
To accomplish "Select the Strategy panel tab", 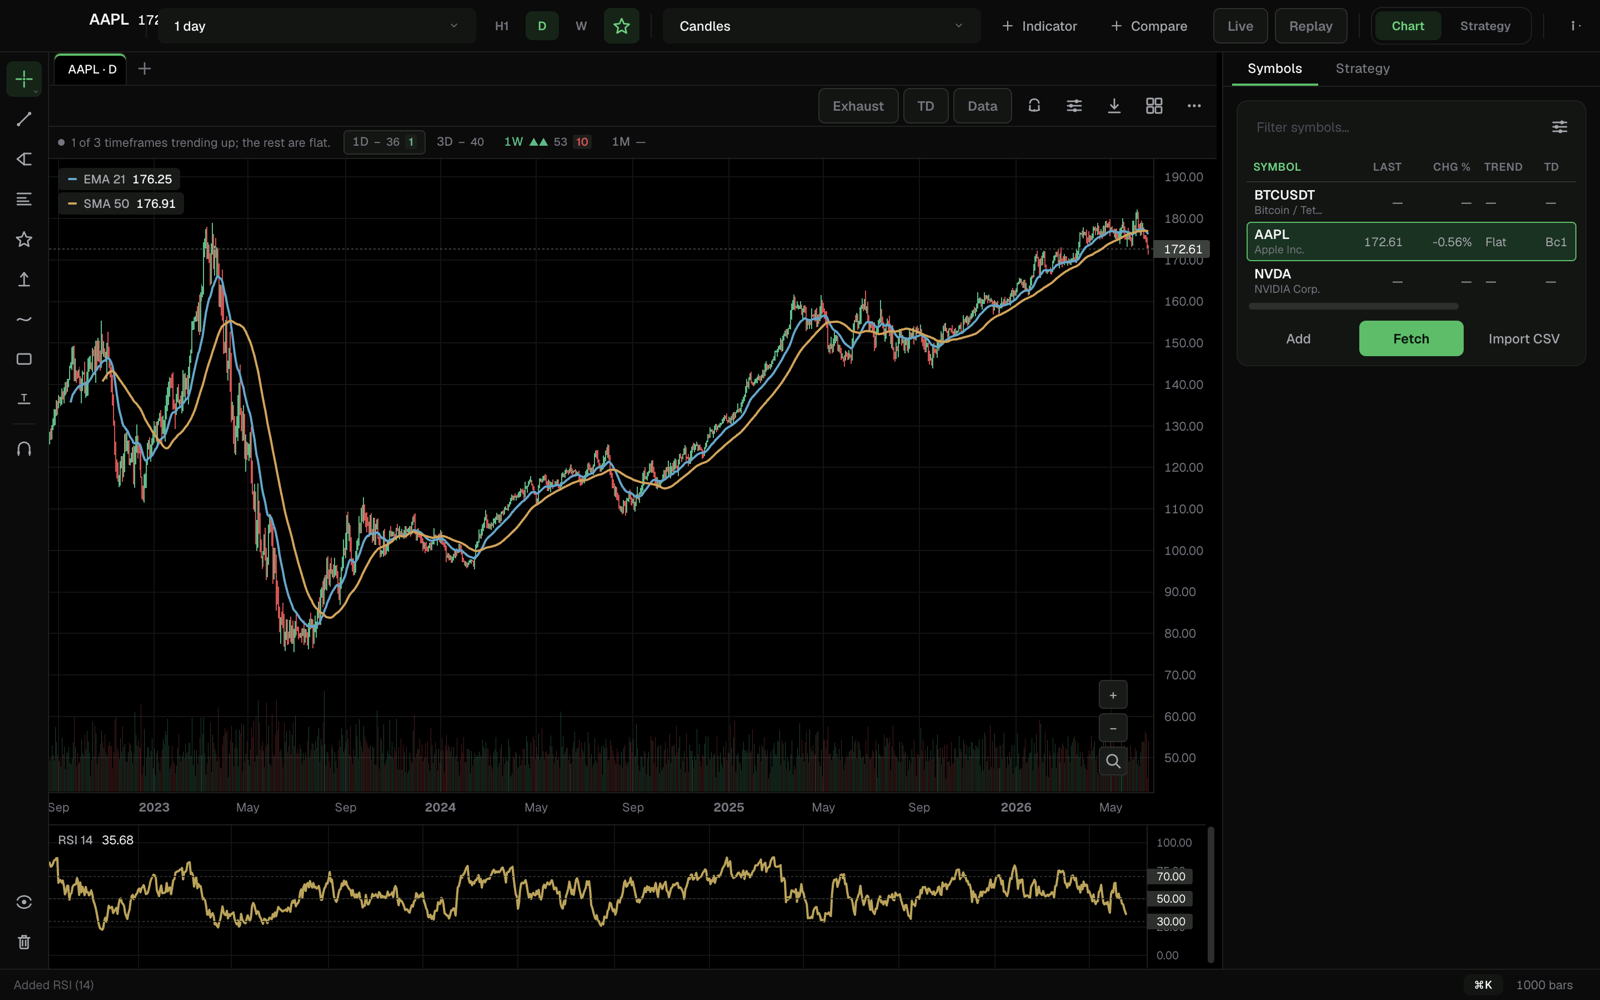I will pyautogui.click(x=1362, y=68).
